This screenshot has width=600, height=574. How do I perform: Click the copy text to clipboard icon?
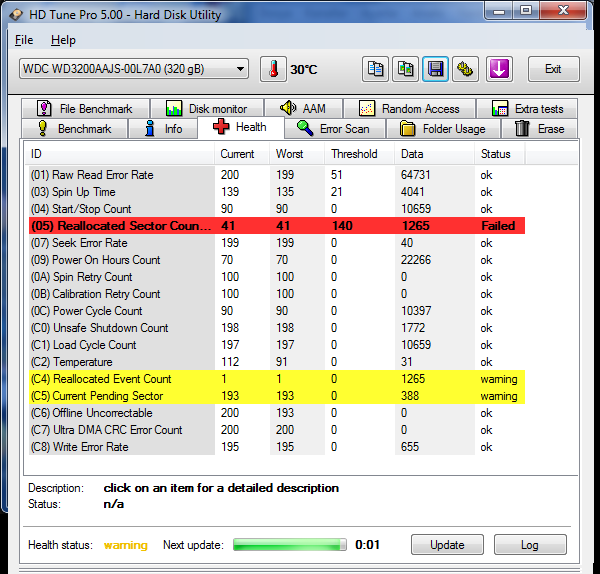pos(376,69)
